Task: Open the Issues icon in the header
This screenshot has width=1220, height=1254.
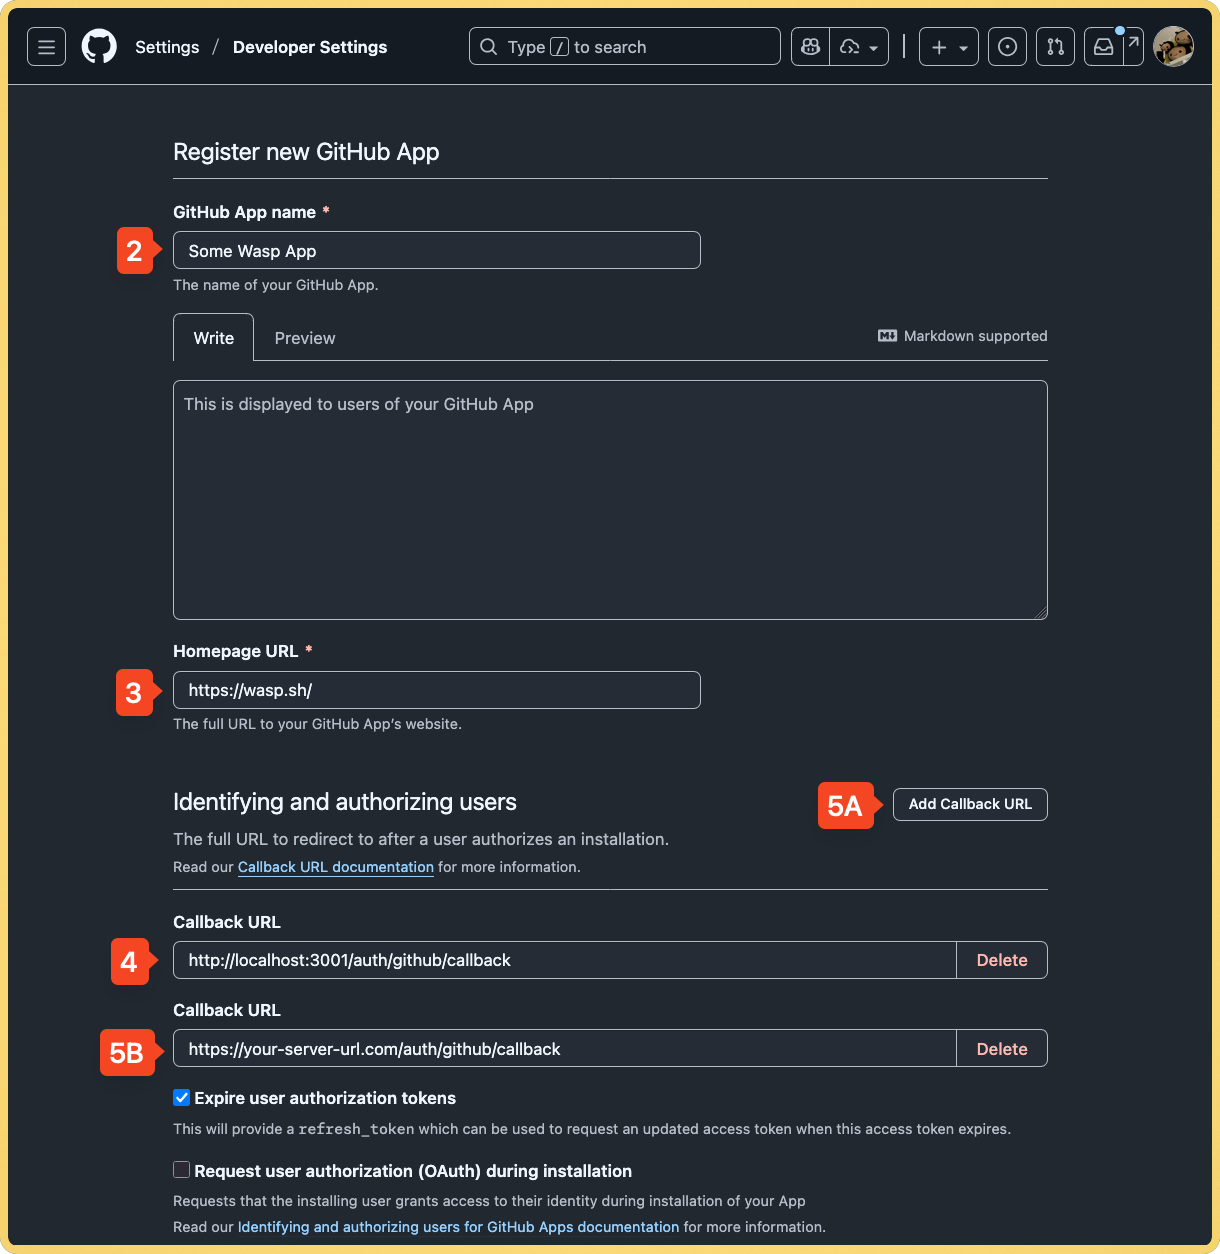Action: tap(1007, 46)
